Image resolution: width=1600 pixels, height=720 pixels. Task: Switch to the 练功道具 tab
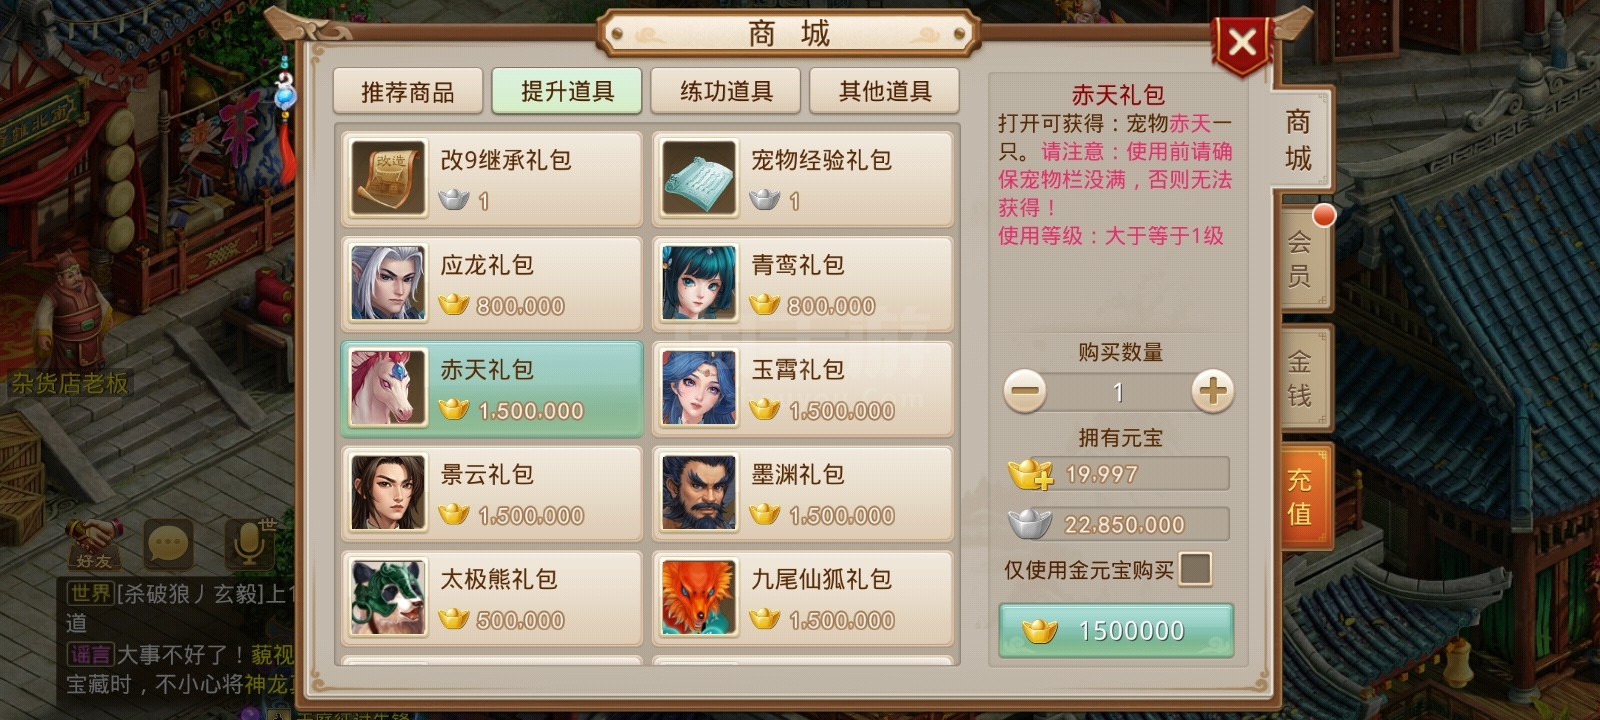(x=726, y=92)
